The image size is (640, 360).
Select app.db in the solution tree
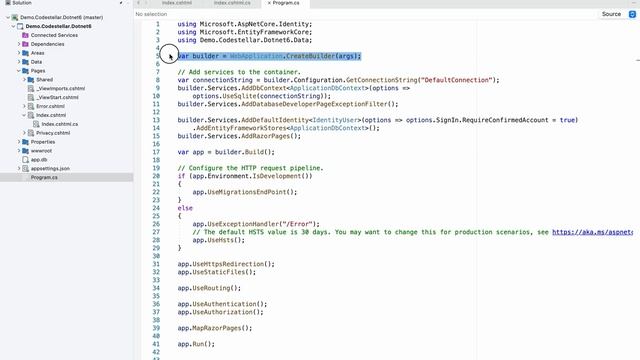point(39,160)
